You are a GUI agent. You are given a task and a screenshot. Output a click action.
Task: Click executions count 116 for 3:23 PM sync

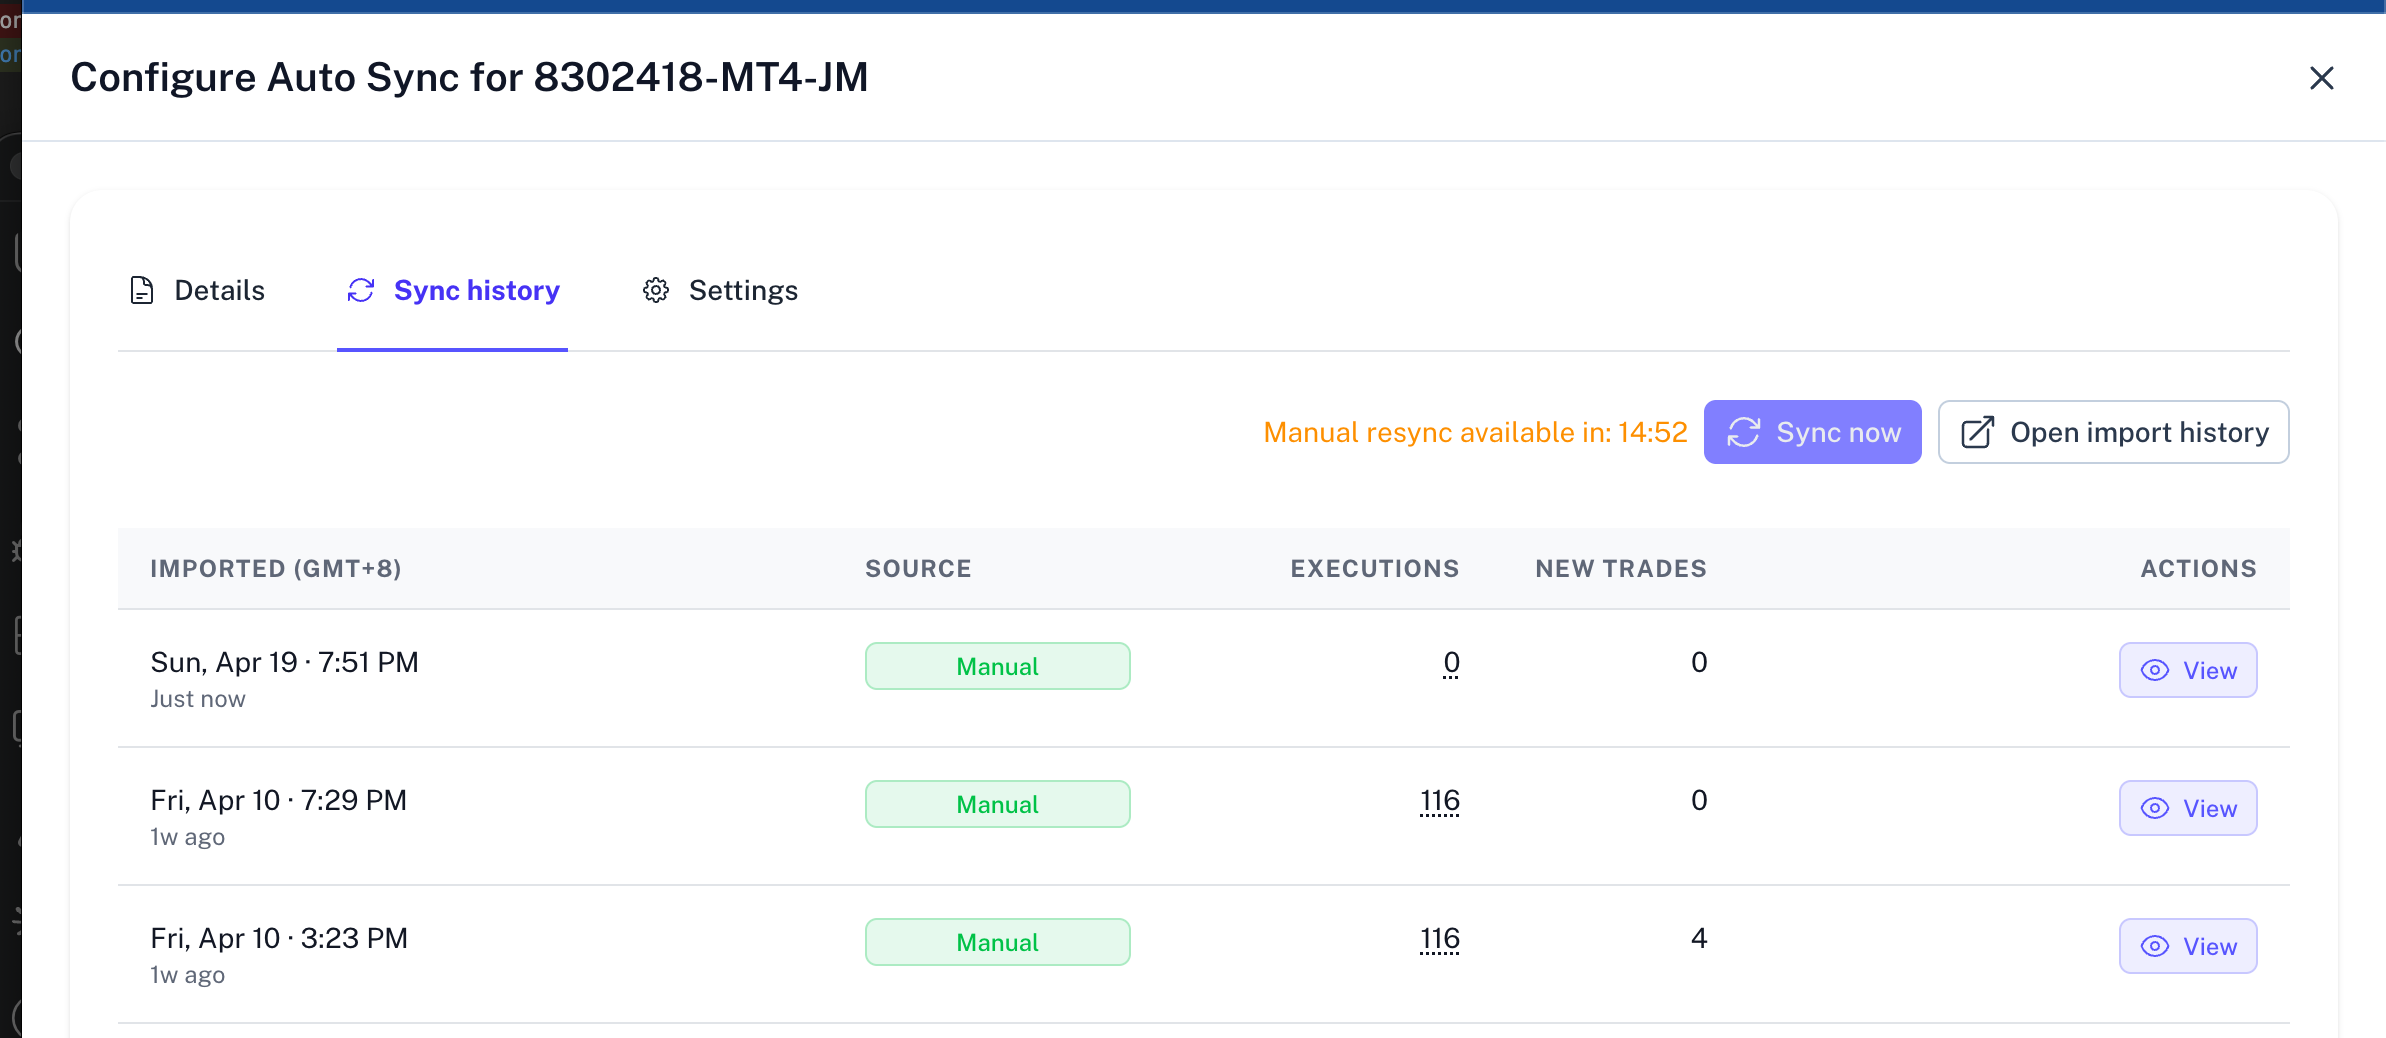pyautogui.click(x=1439, y=939)
